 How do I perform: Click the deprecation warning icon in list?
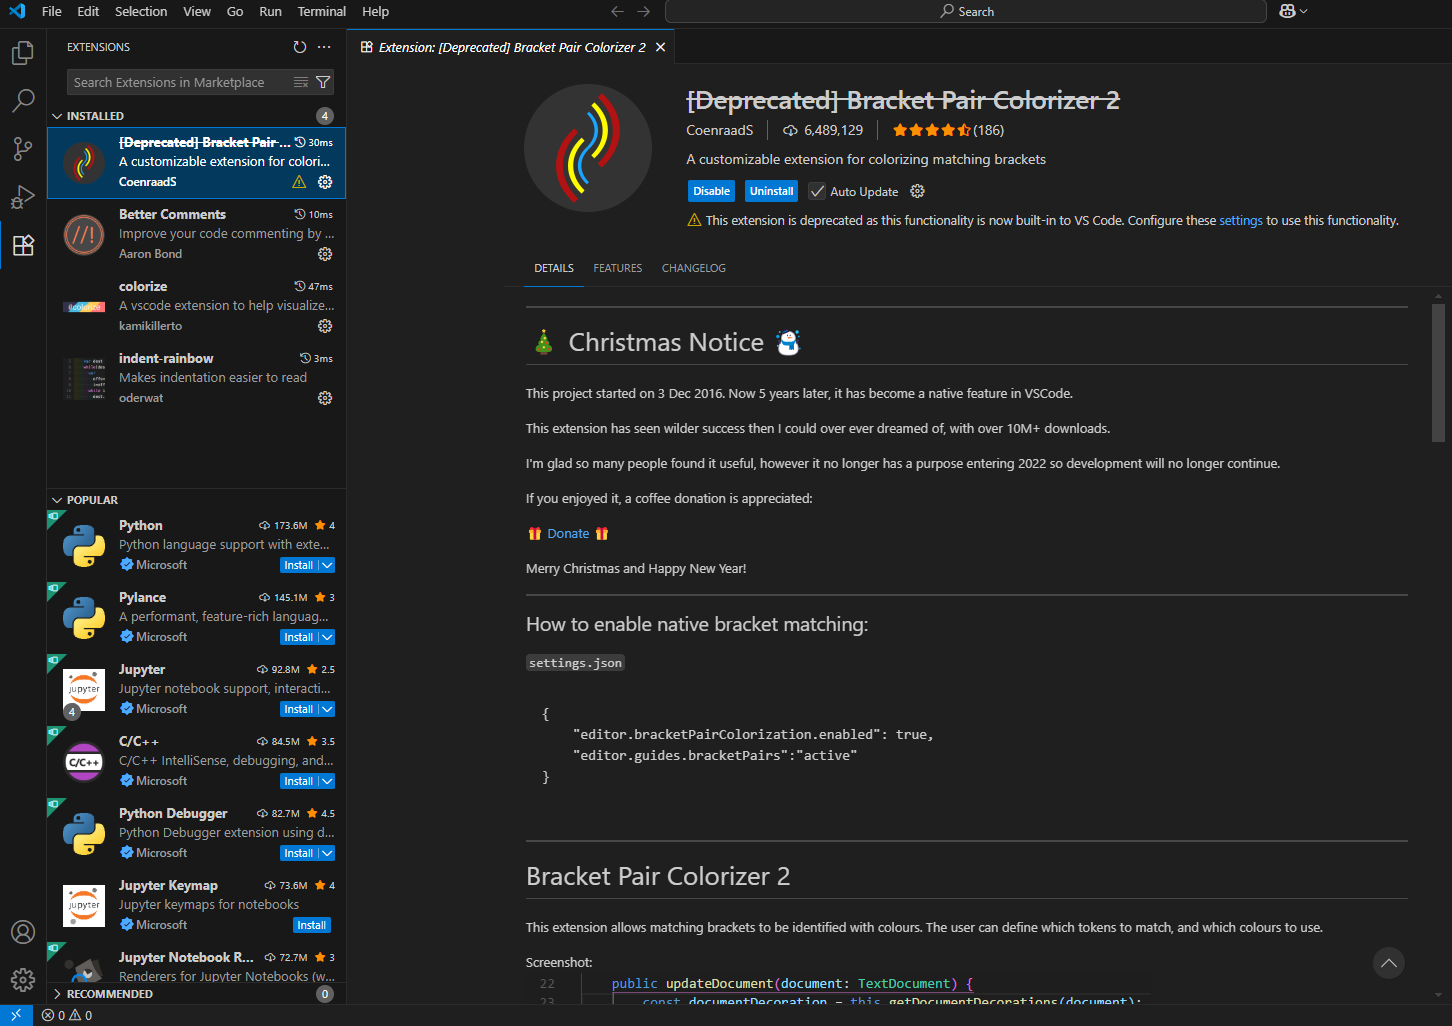click(x=299, y=182)
